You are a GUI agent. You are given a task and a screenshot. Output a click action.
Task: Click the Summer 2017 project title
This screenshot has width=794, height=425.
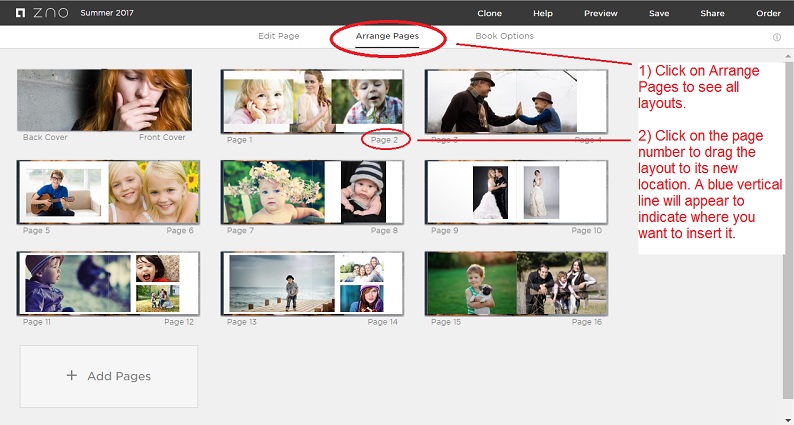tap(107, 13)
